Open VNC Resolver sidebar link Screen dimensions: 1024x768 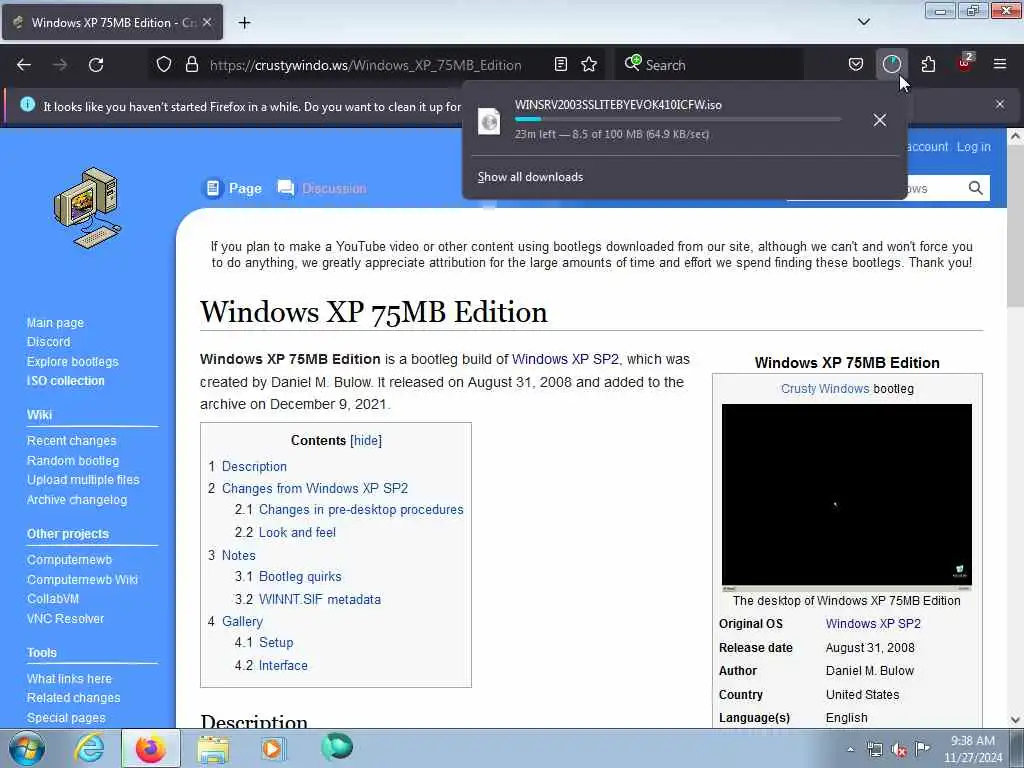pos(65,618)
